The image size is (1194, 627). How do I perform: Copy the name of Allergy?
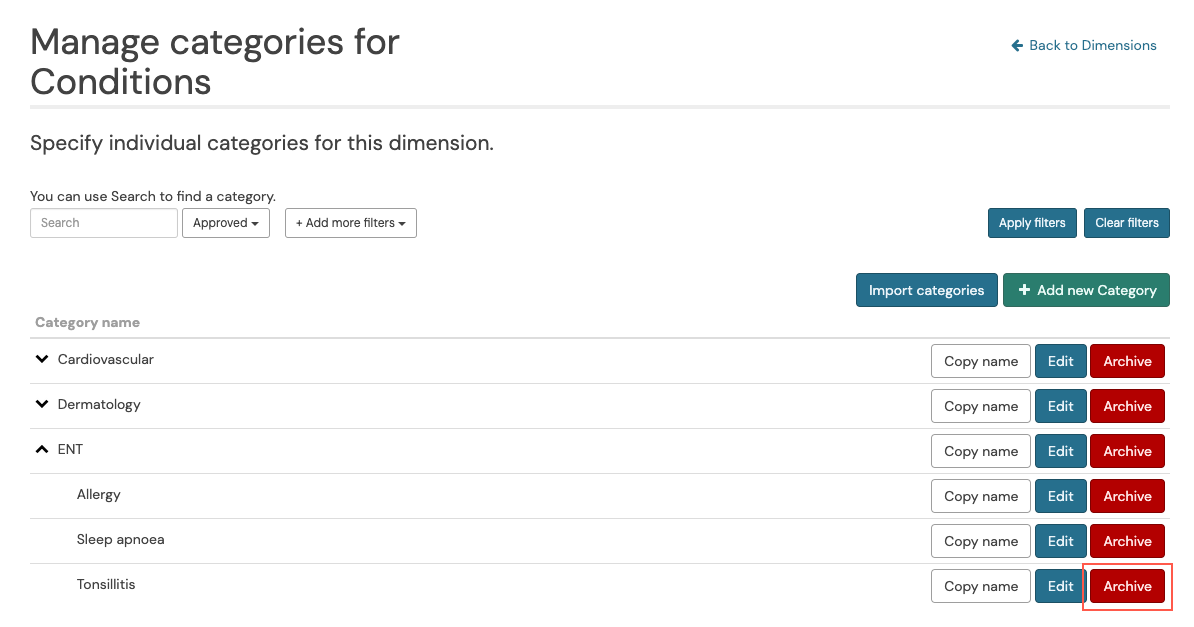[980, 495]
